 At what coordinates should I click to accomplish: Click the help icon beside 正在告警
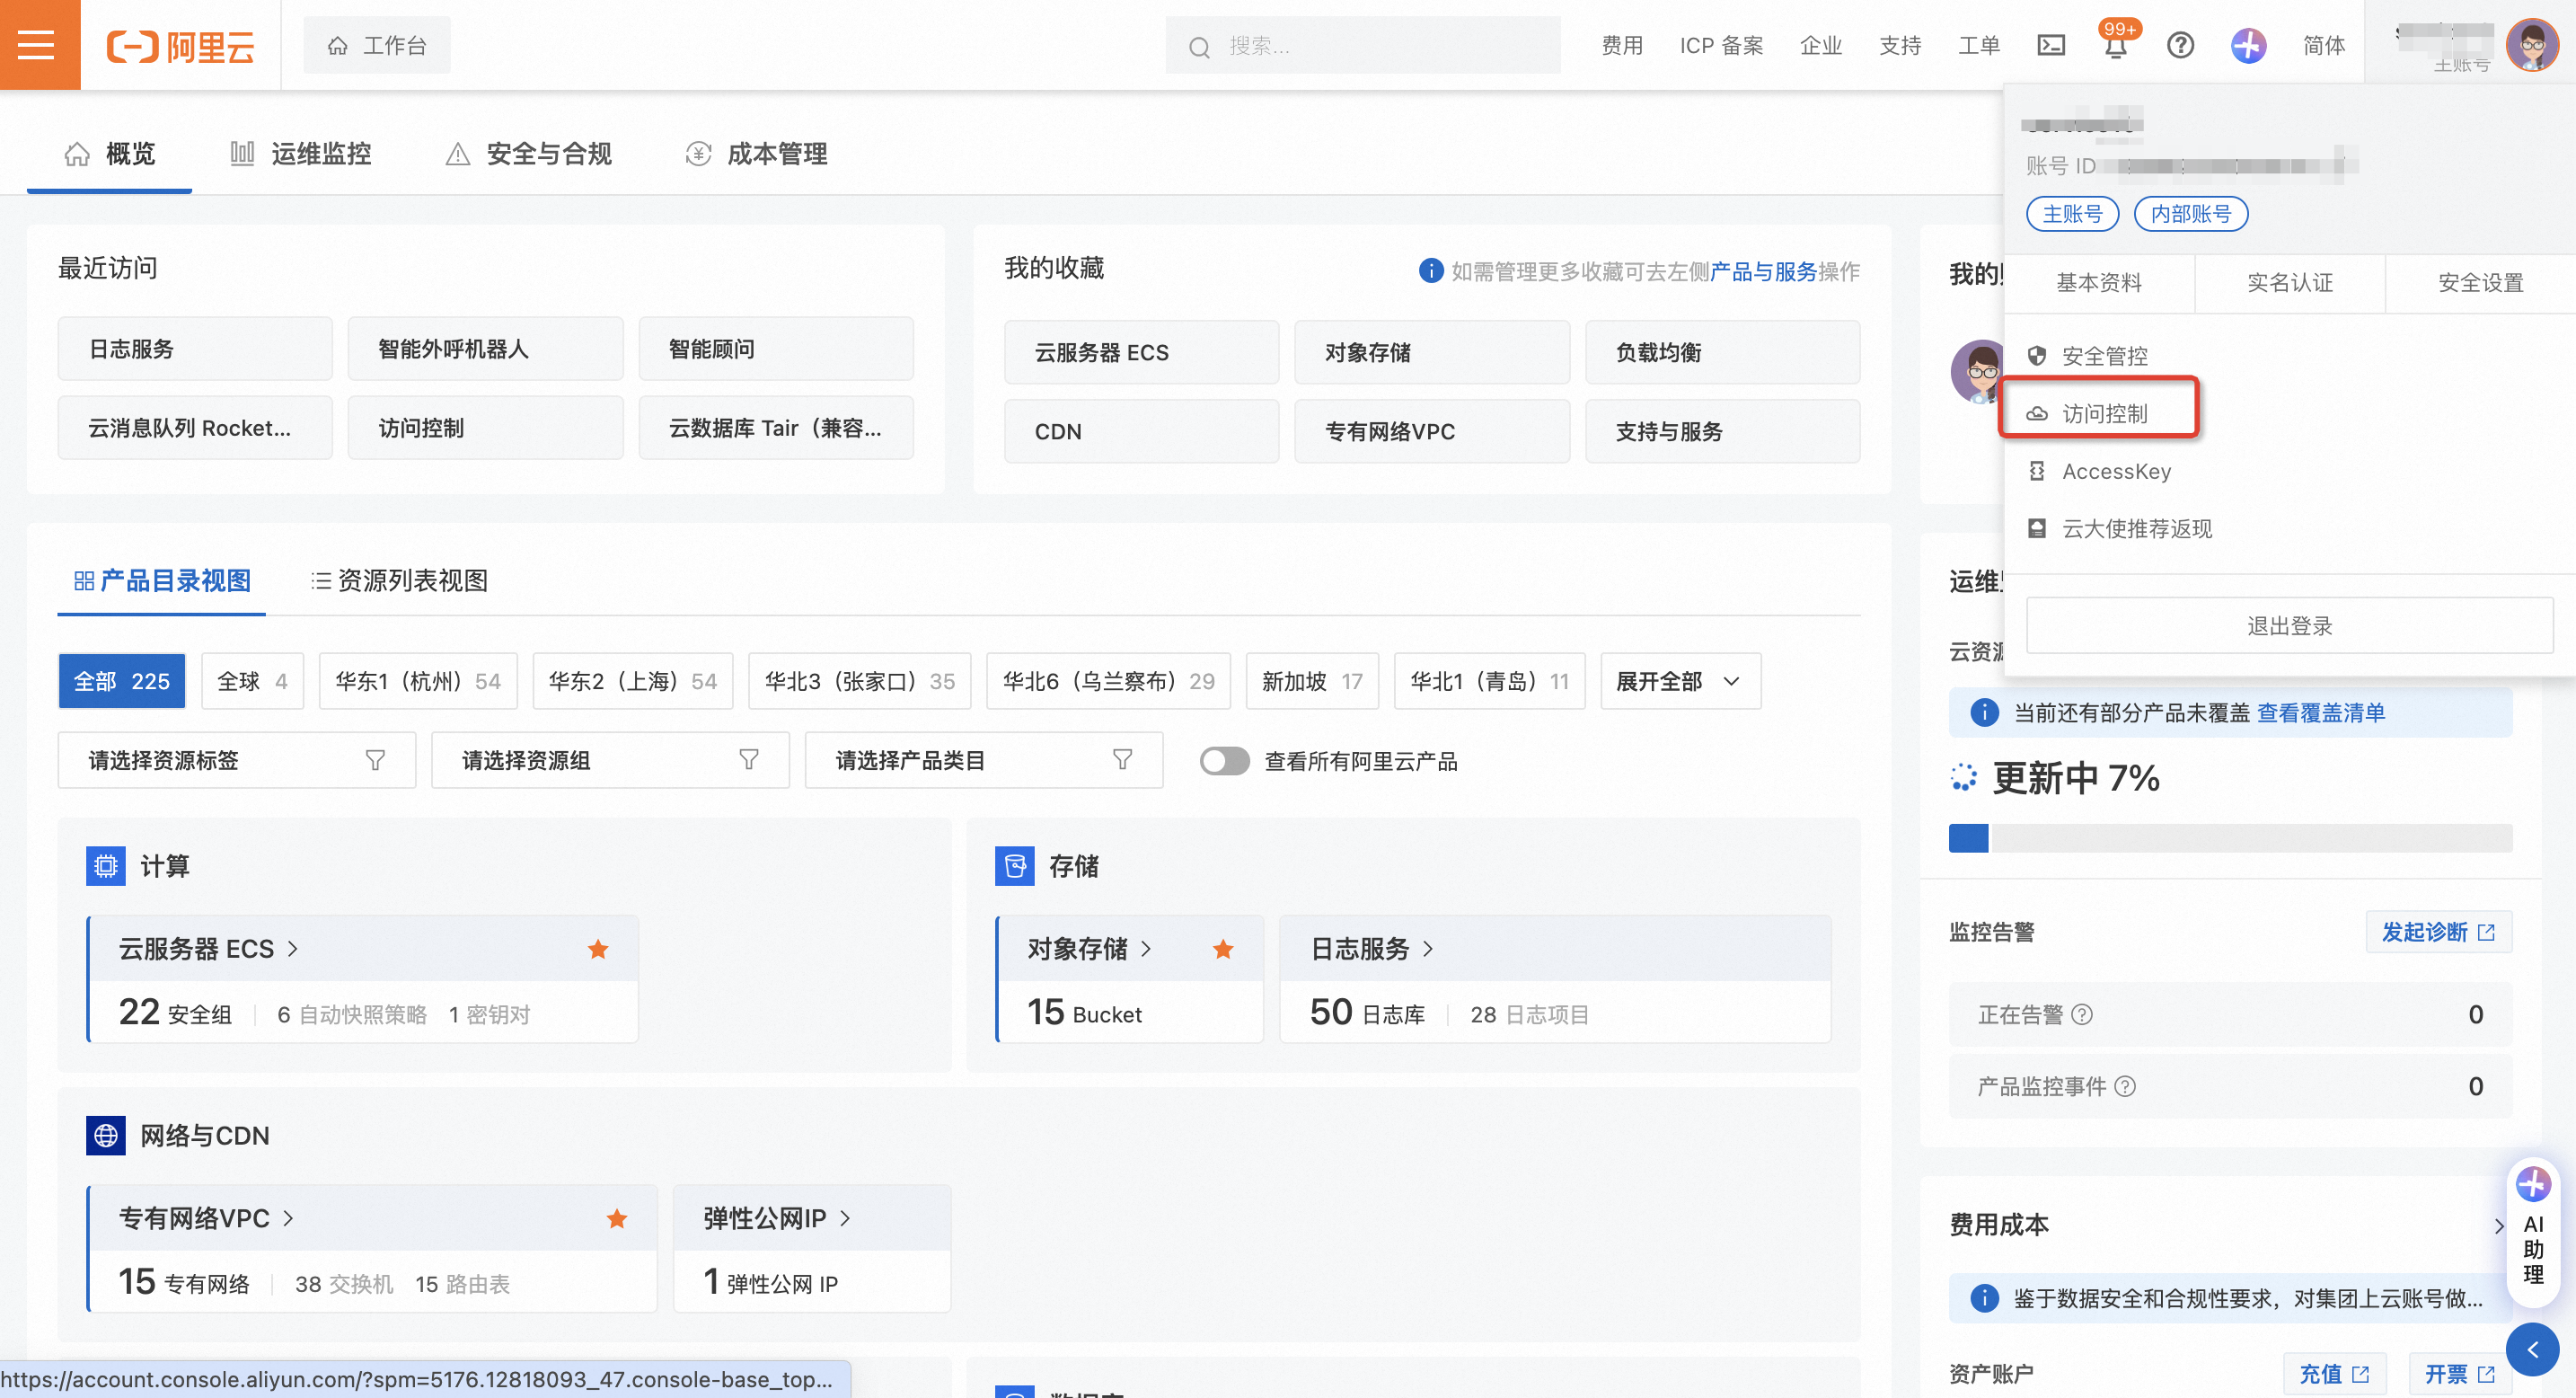(2082, 1014)
